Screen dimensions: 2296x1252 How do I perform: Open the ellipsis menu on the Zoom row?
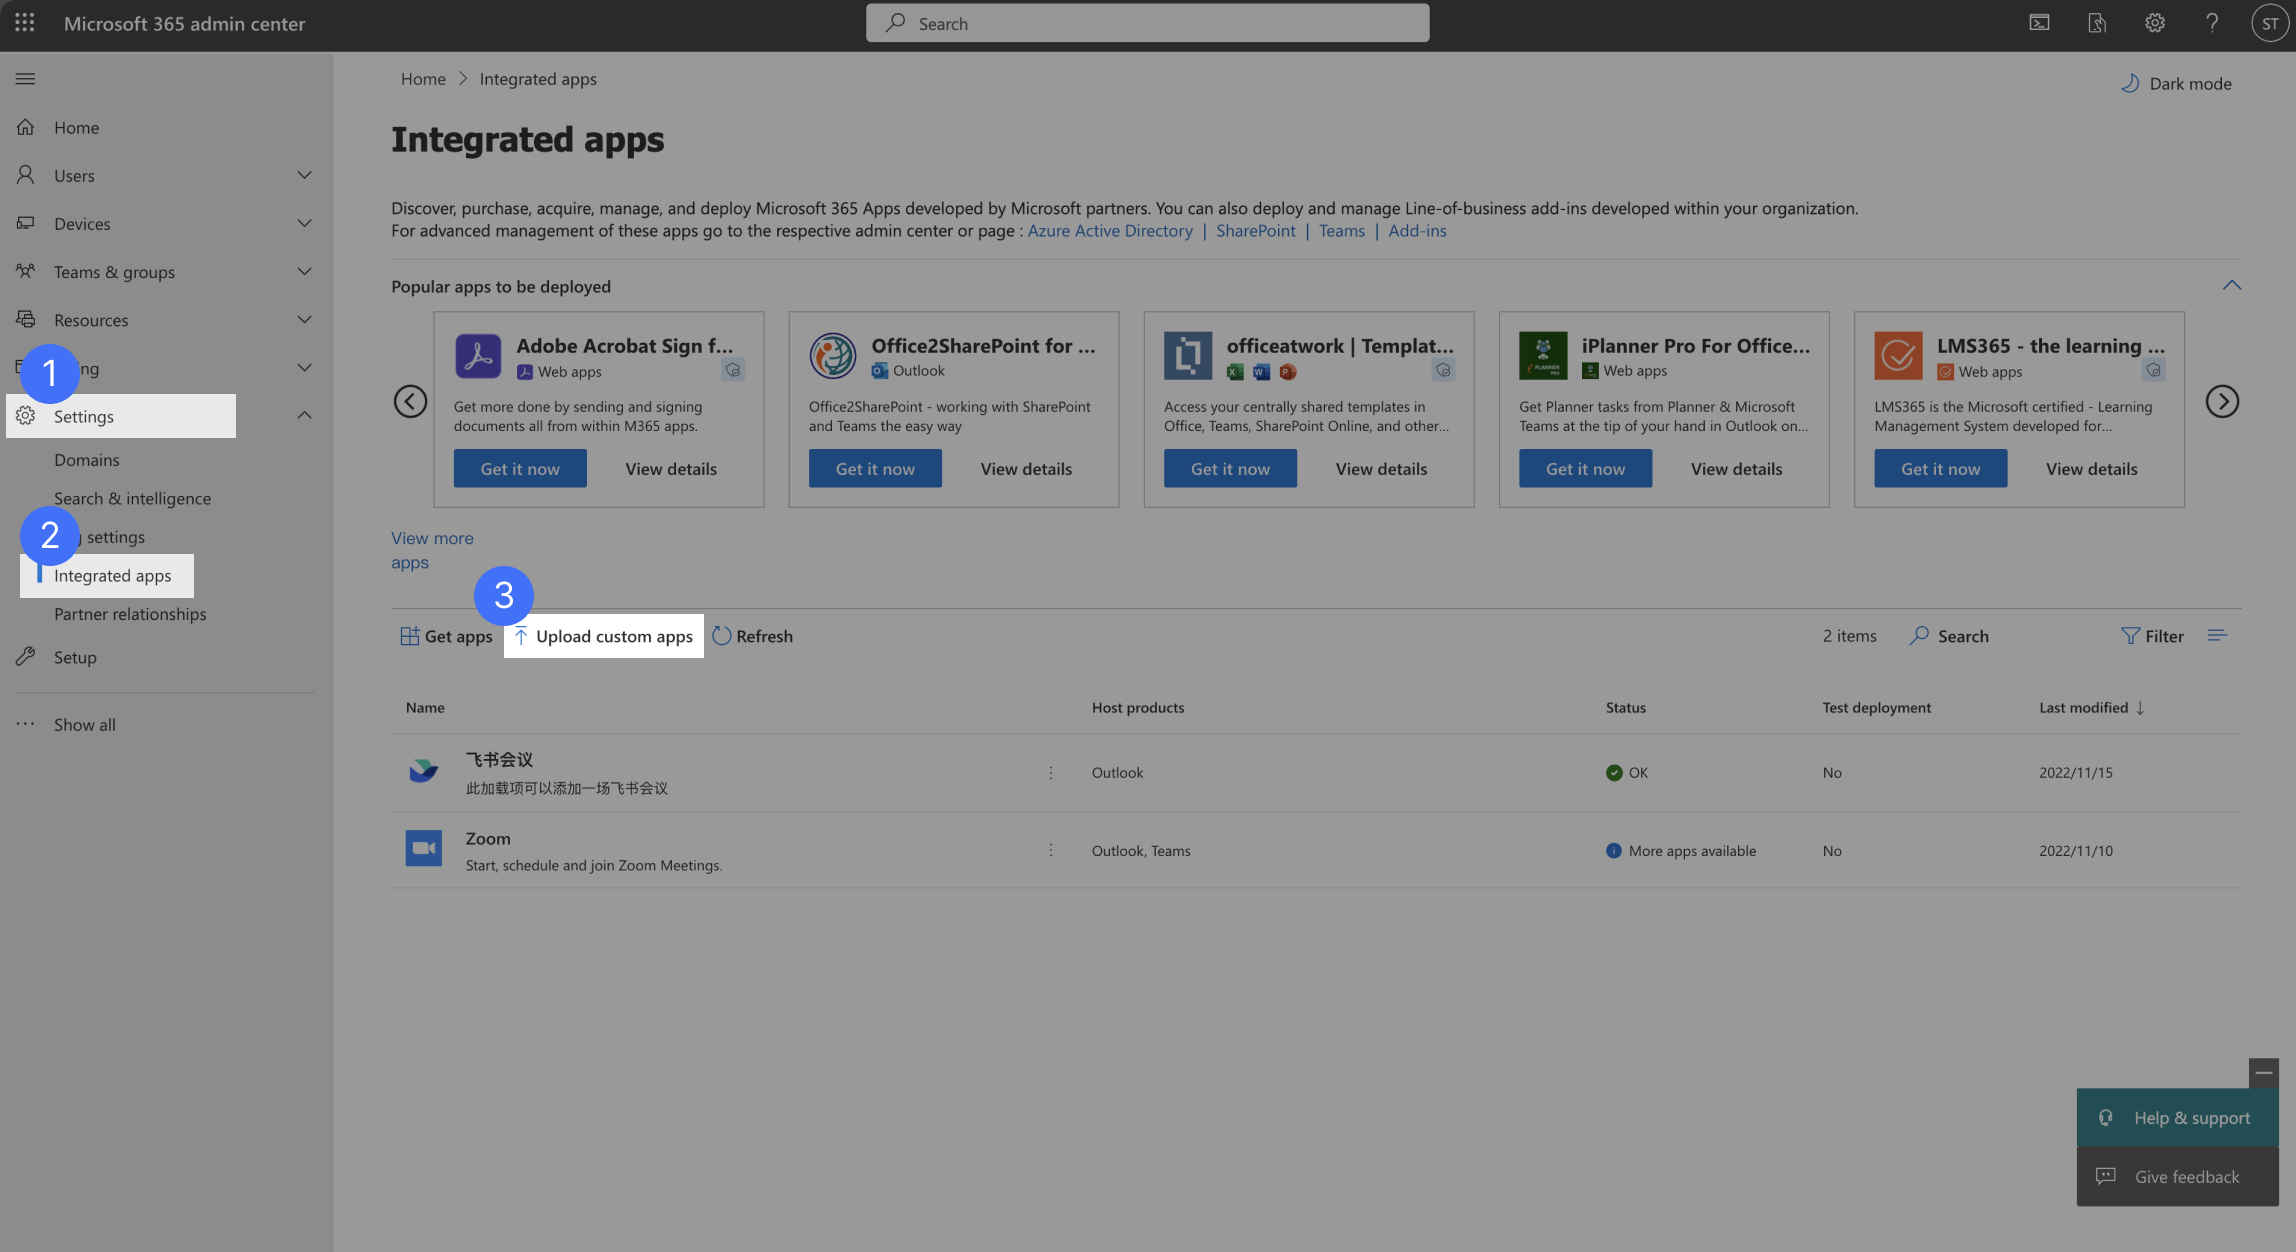coord(1050,849)
